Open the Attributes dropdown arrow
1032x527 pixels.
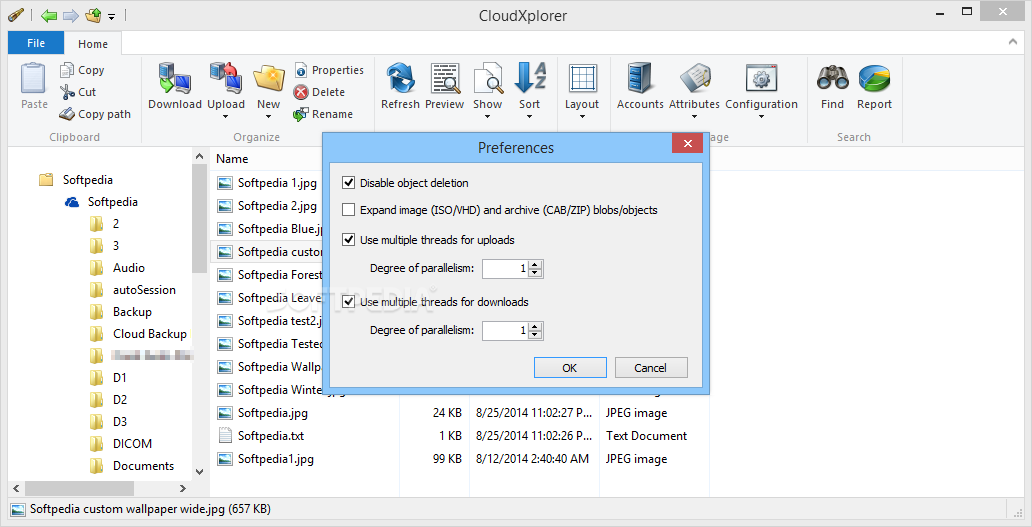pos(694,117)
